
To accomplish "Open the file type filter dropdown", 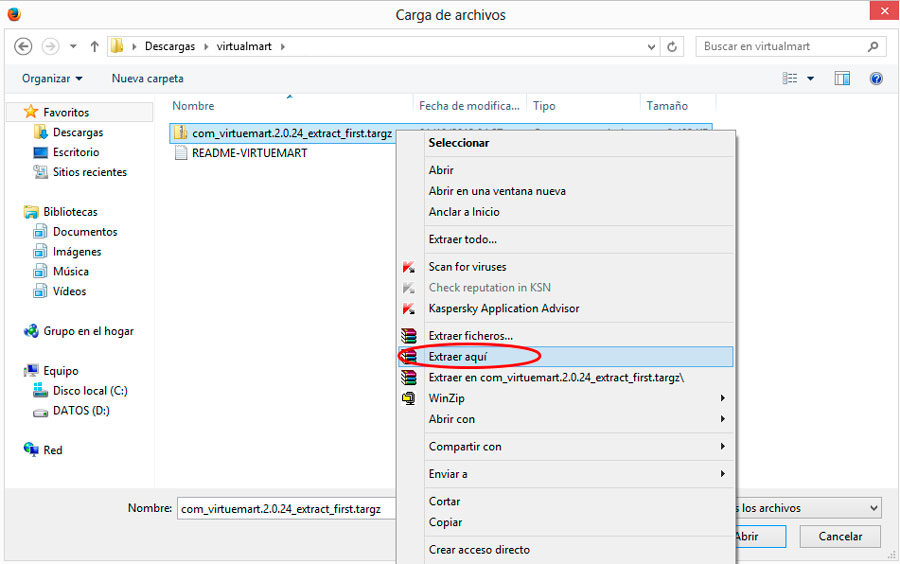I will point(808,508).
